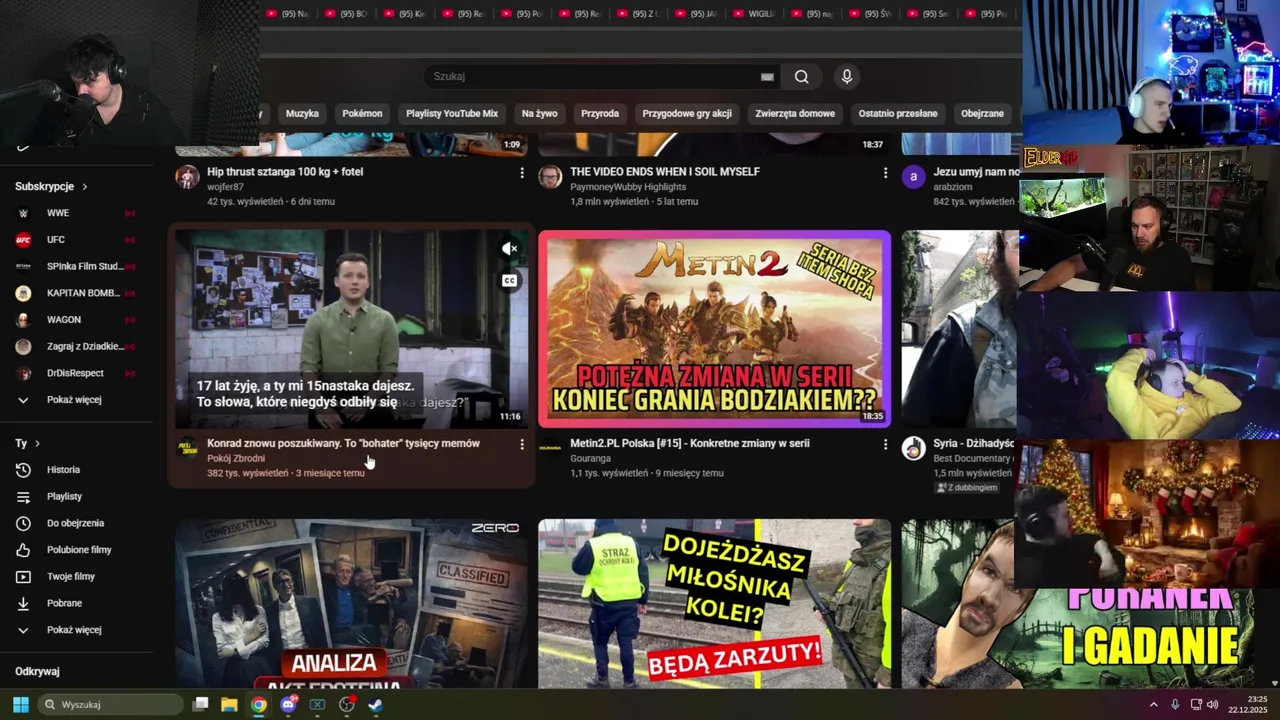Open Discord from the taskbar
The width and height of the screenshot is (1280, 720).
coord(289,704)
